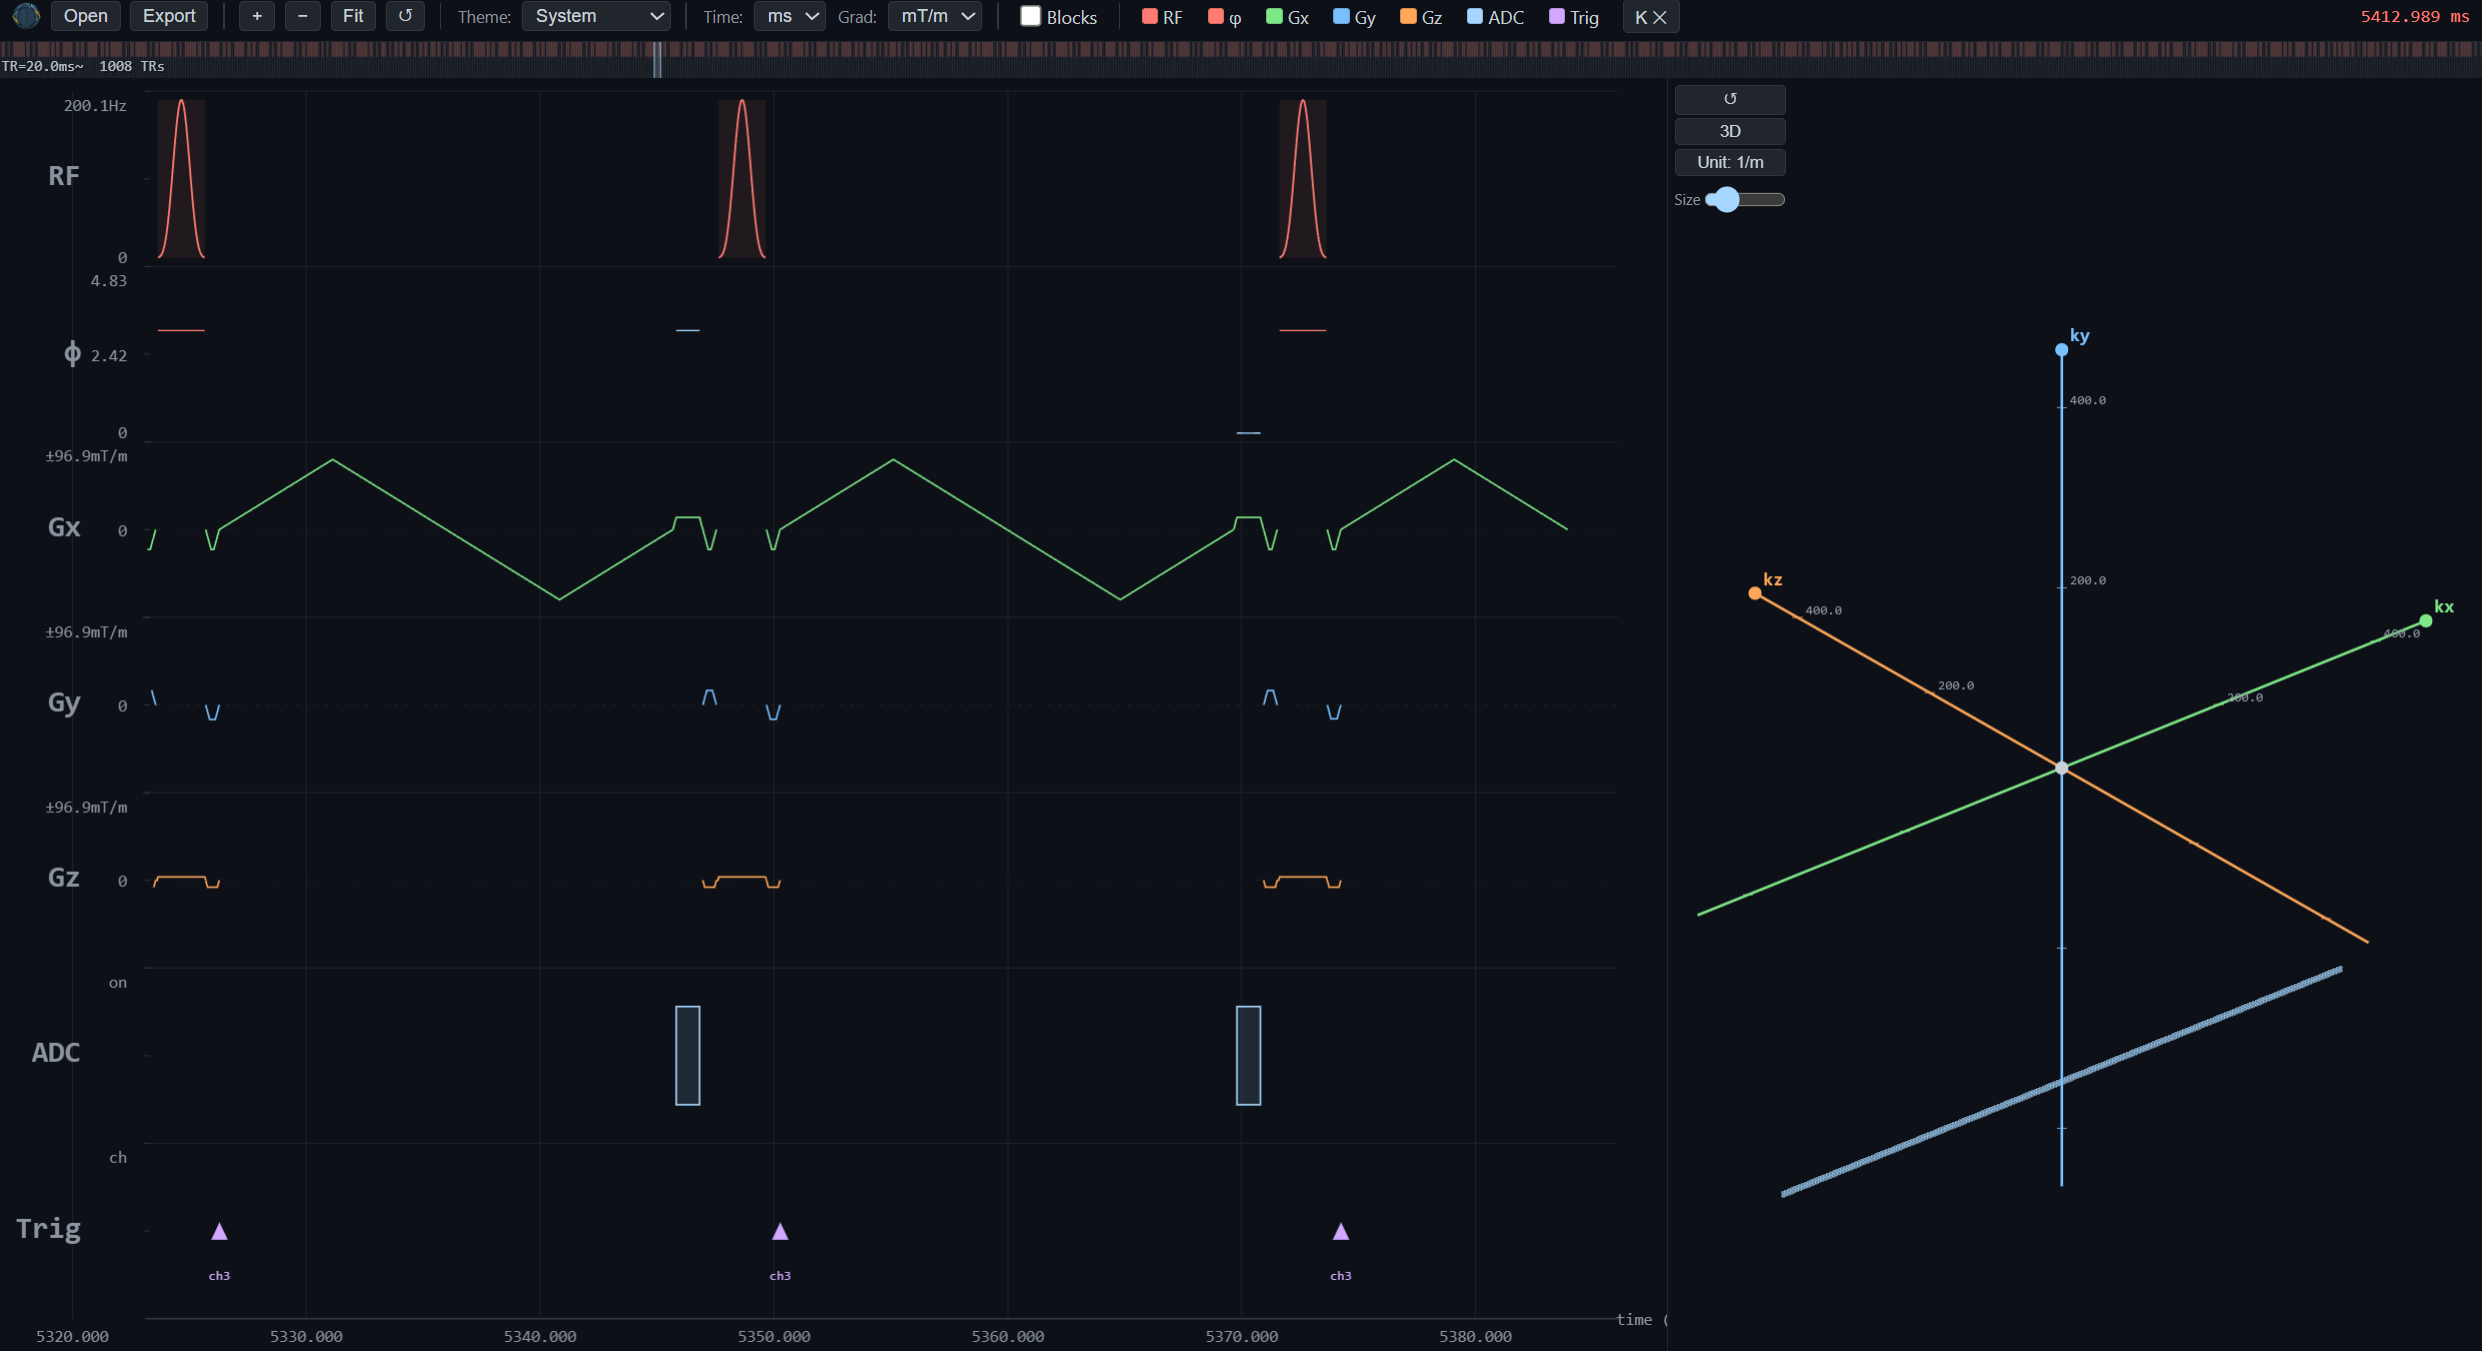The width and height of the screenshot is (2482, 1351).
Task: Toggle Gx channel visibility
Action: pos(1288,17)
